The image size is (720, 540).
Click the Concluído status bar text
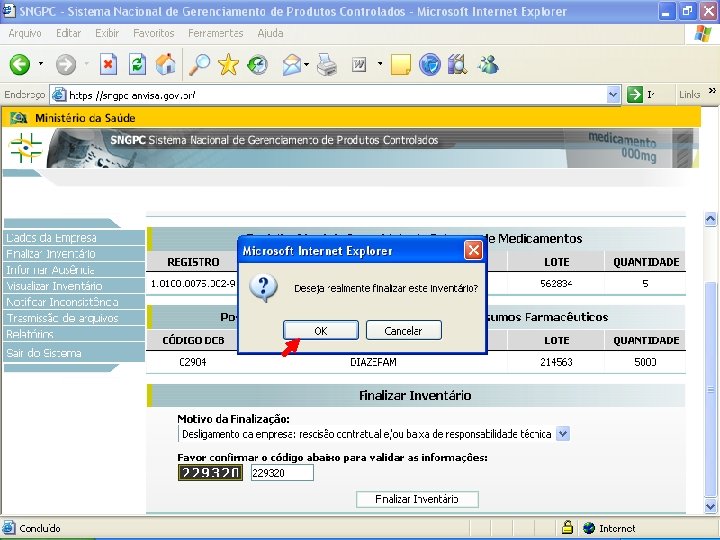(x=39, y=528)
